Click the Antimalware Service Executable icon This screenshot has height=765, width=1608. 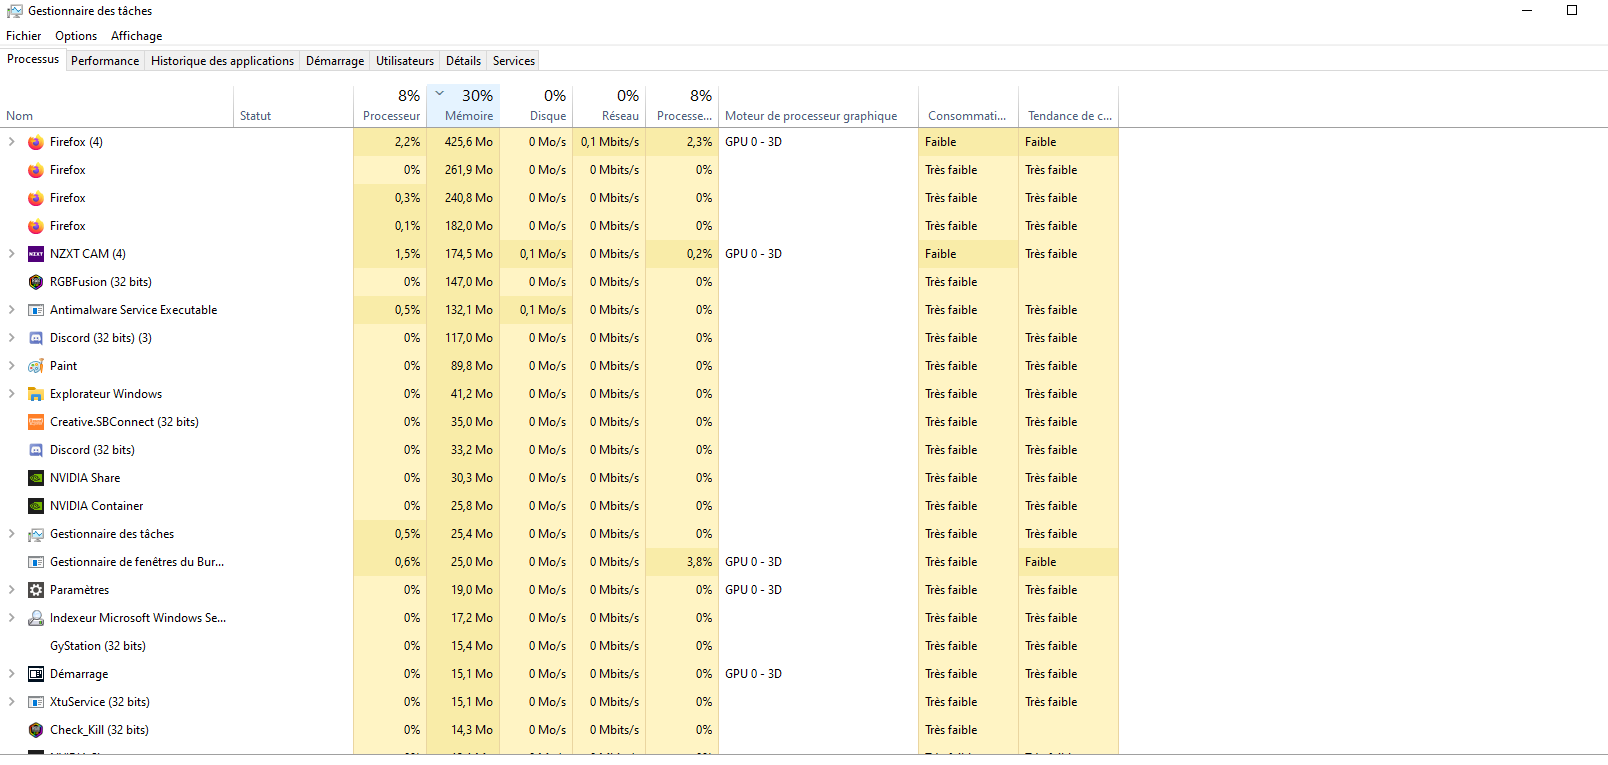pos(36,310)
